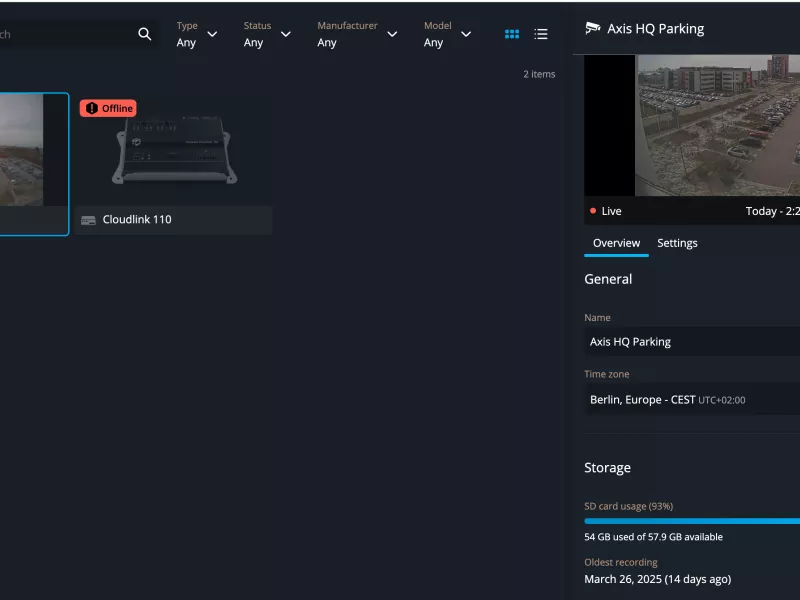Open the Time zone selector showing Berlin
The height and width of the screenshot is (600, 800).
click(x=690, y=399)
